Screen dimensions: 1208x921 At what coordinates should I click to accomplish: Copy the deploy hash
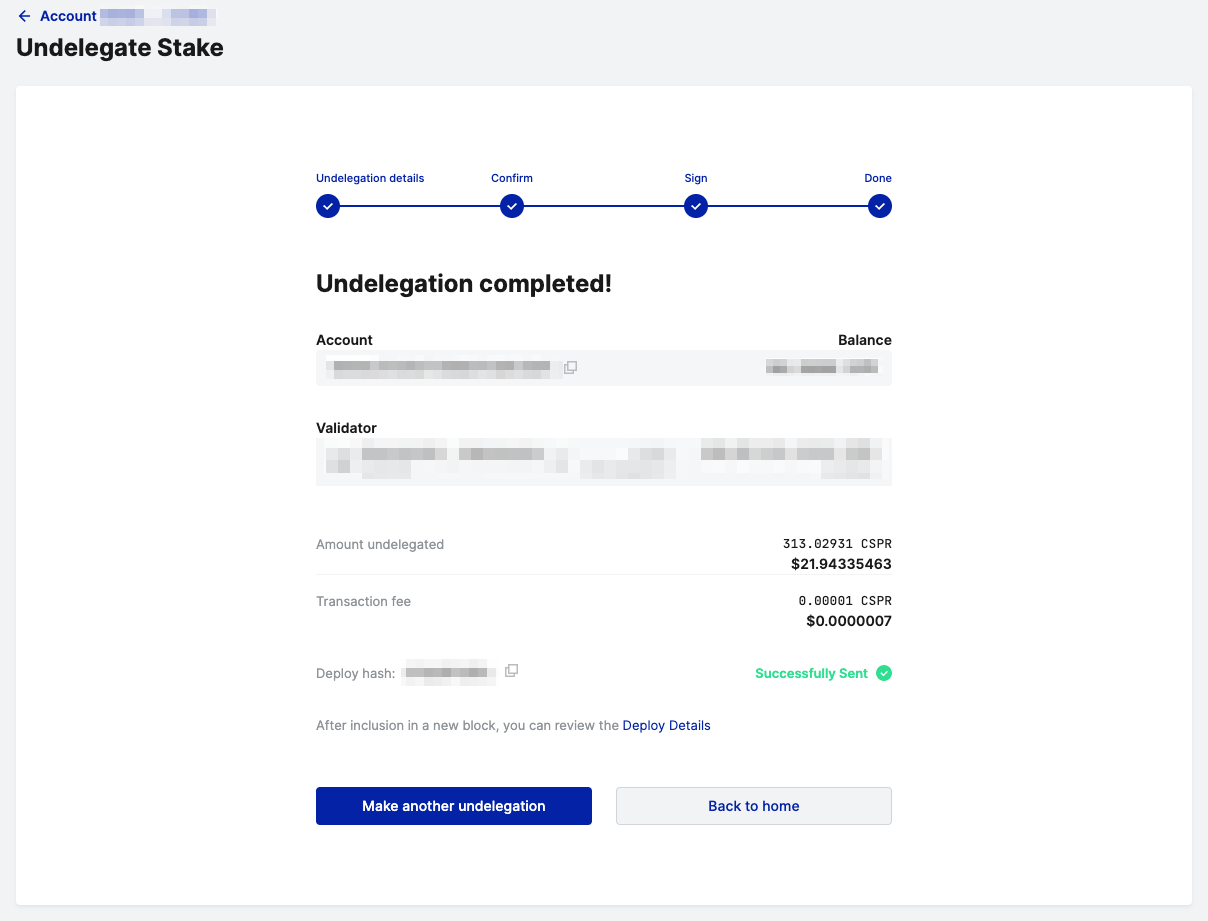(x=511, y=671)
